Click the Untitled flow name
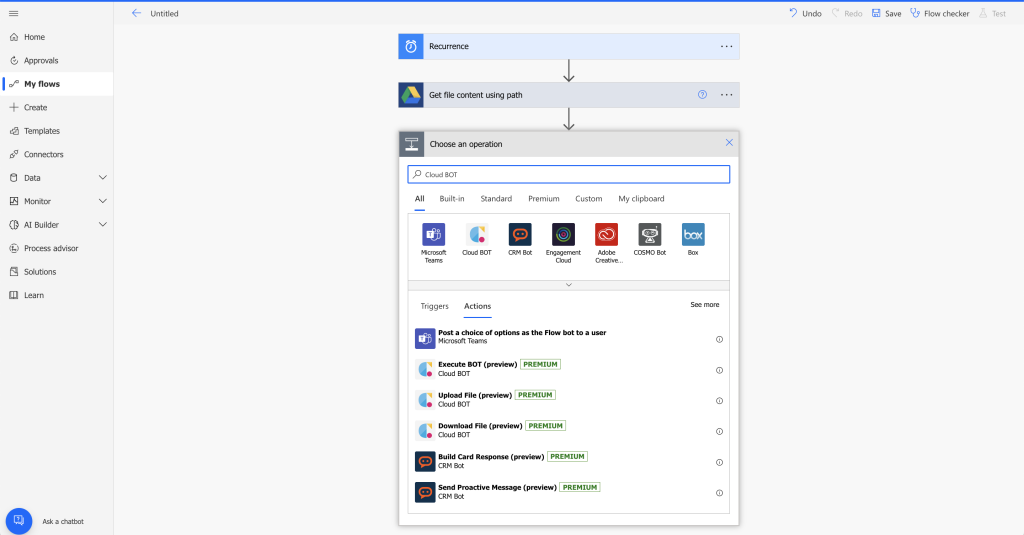This screenshot has height=535, width=1024. 165,13
